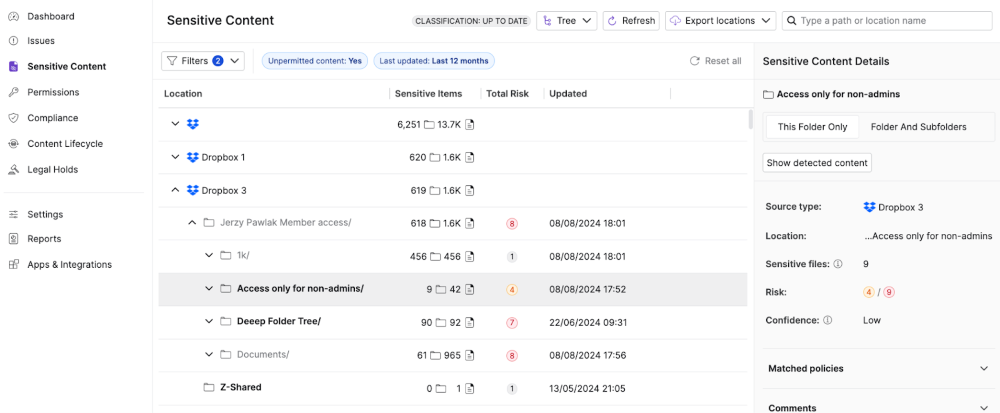This screenshot has width=1000, height=413.
Task: Click risk badge 4 on Access only row
Action: tap(511, 289)
